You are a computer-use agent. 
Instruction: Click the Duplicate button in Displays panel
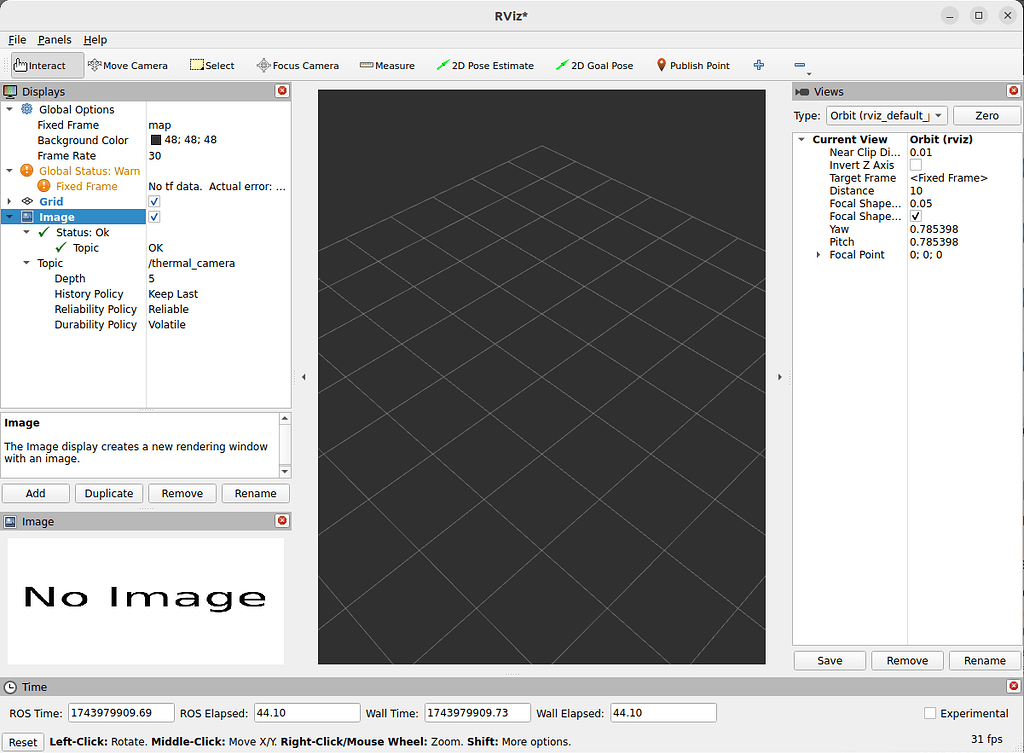point(108,493)
